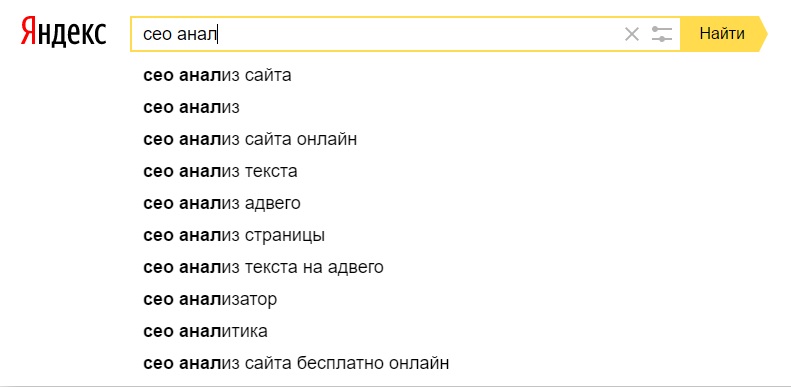The image size is (791, 387).
Task: Go to Yandex homepage via Яндекс logo
Action: 64,31
